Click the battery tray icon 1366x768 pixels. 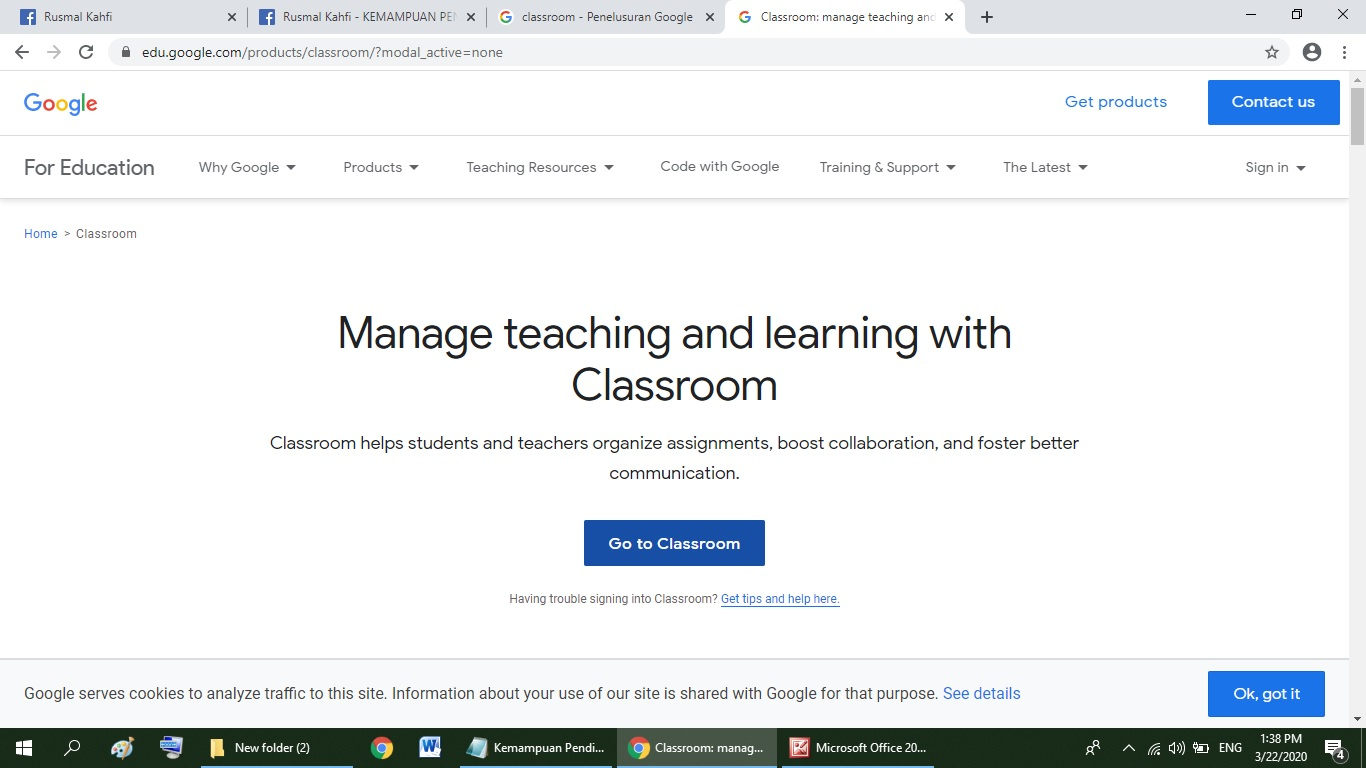tap(1202, 747)
